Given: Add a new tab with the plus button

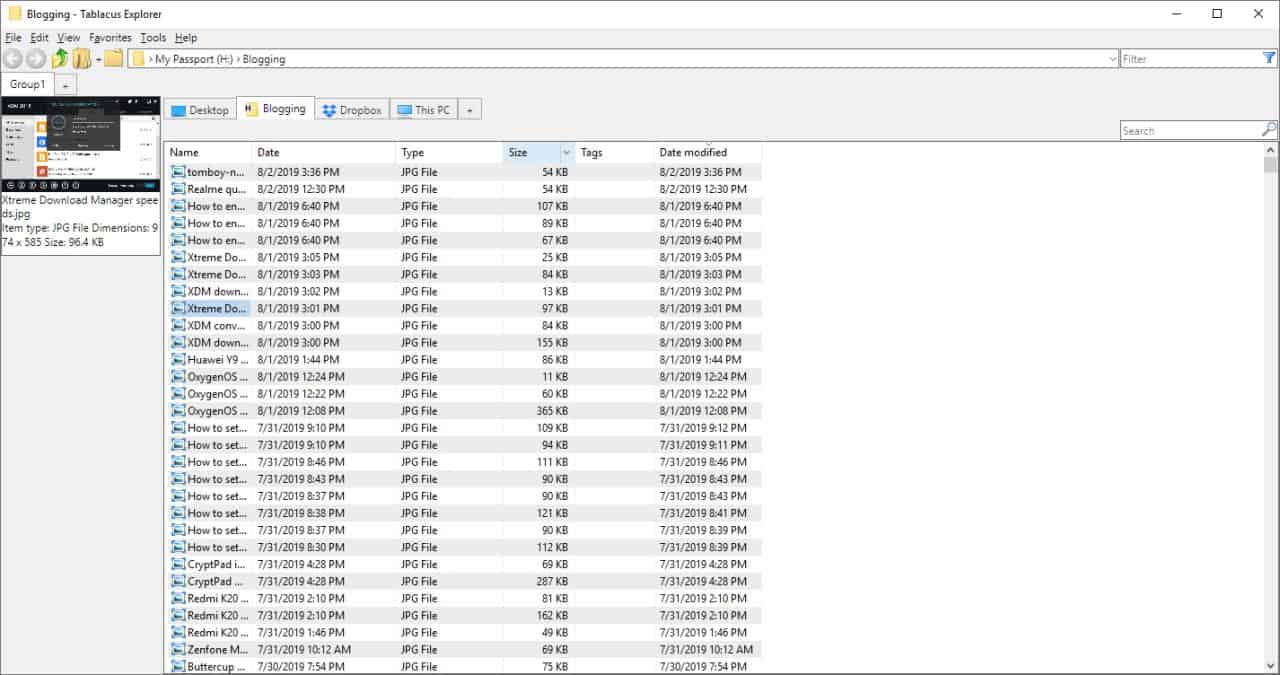Looking at the screenshot, I should pyautogui.click(x=469, y=109).
